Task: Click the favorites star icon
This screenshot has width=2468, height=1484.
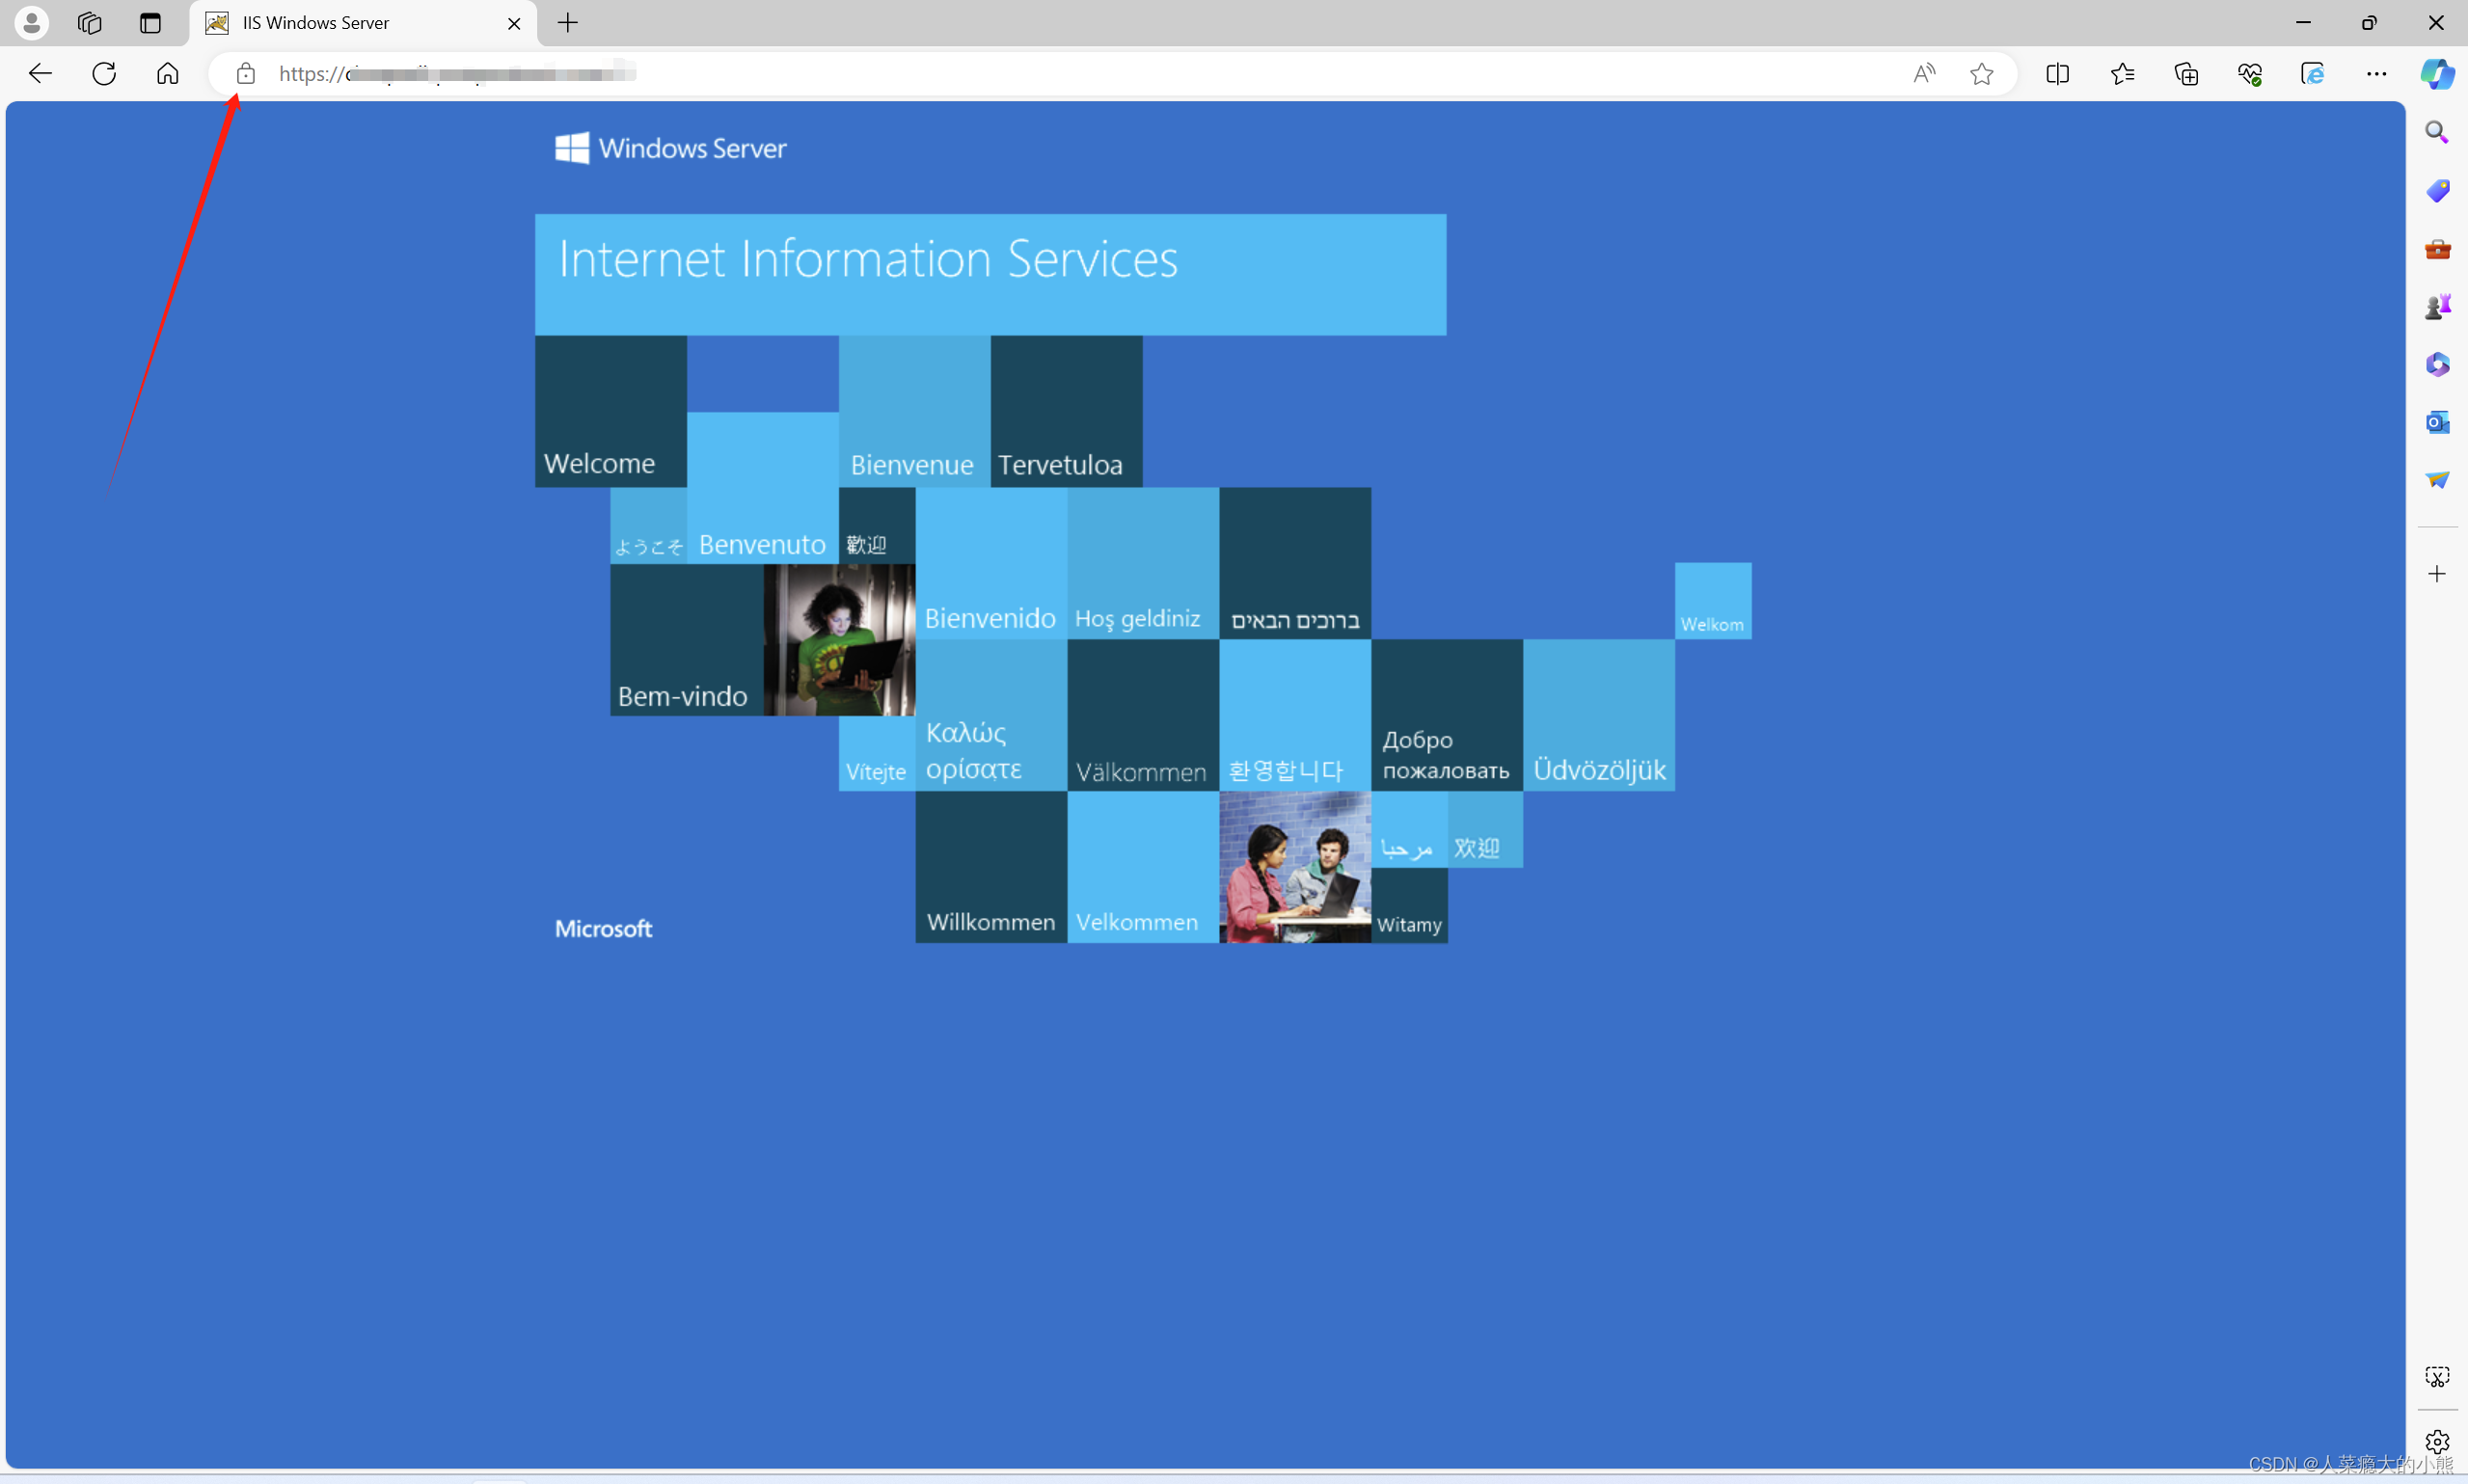Action: 1983,74
